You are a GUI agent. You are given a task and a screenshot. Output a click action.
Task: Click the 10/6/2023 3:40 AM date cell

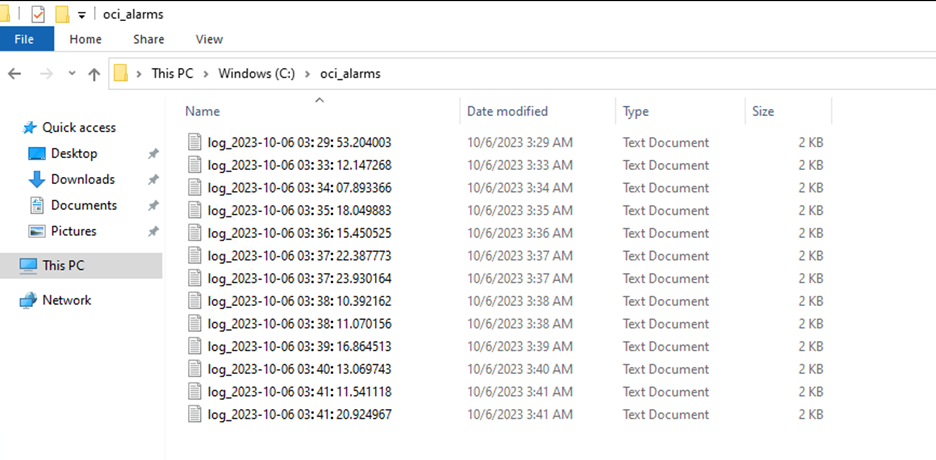[519, 369]
